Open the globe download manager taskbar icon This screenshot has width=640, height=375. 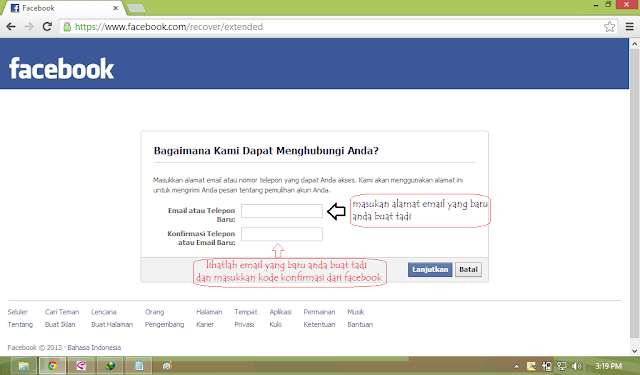tap(109, 366)
